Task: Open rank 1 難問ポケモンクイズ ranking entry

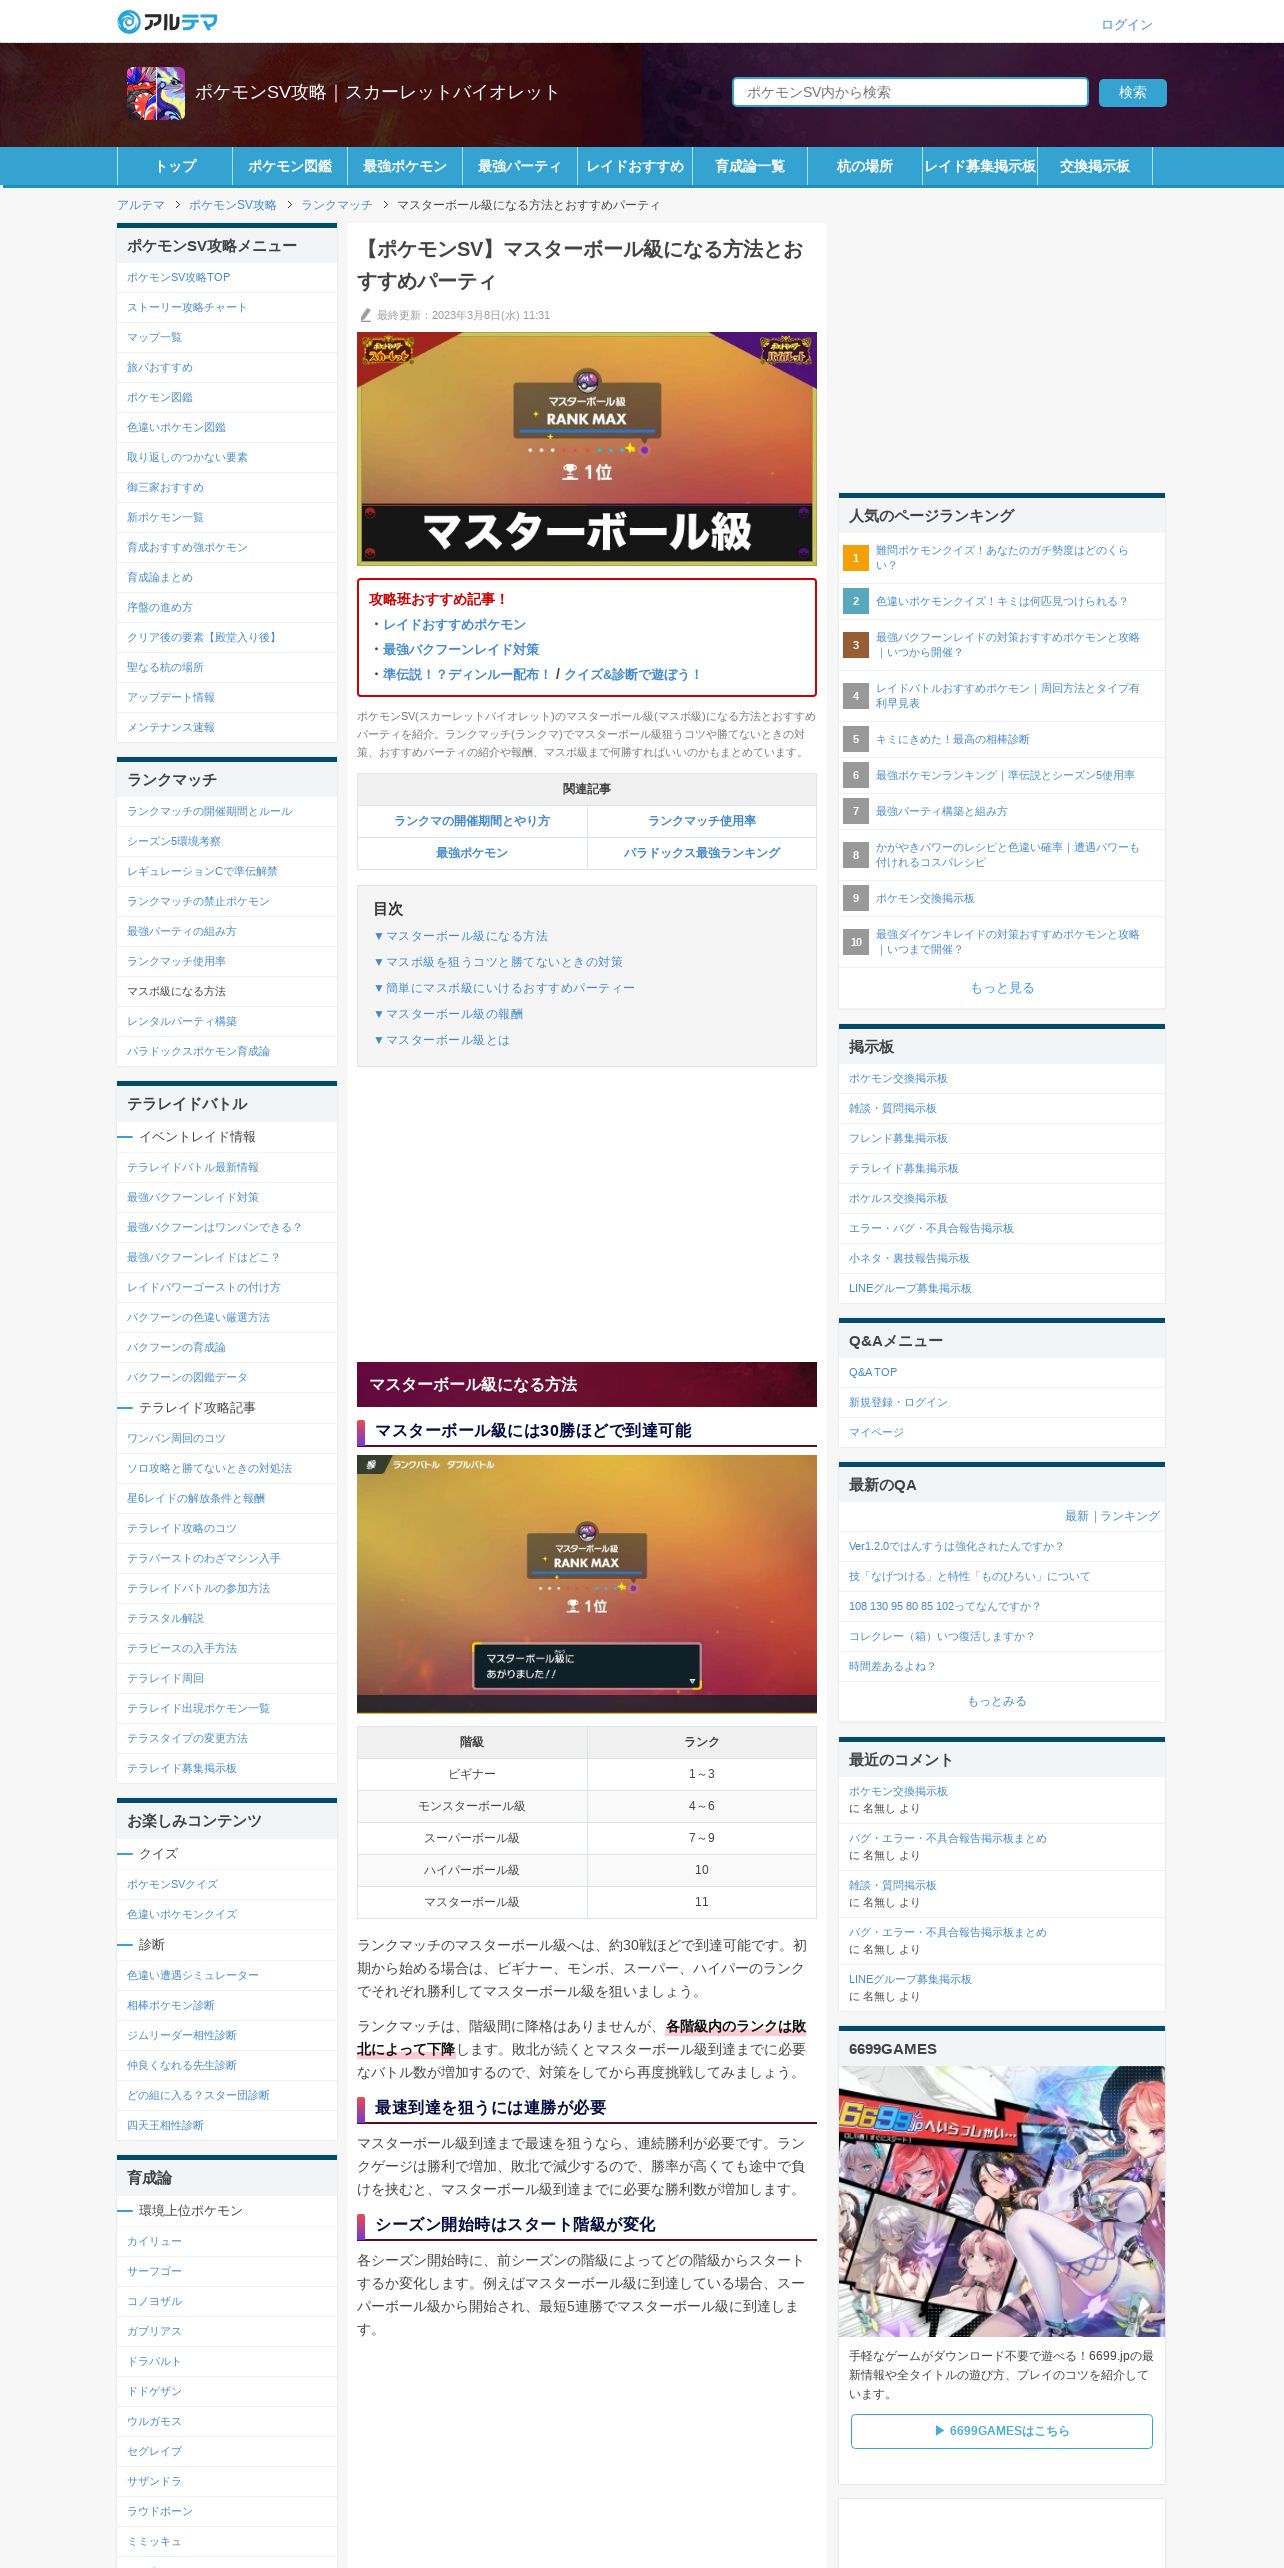Action: [x=1002, y=558]
